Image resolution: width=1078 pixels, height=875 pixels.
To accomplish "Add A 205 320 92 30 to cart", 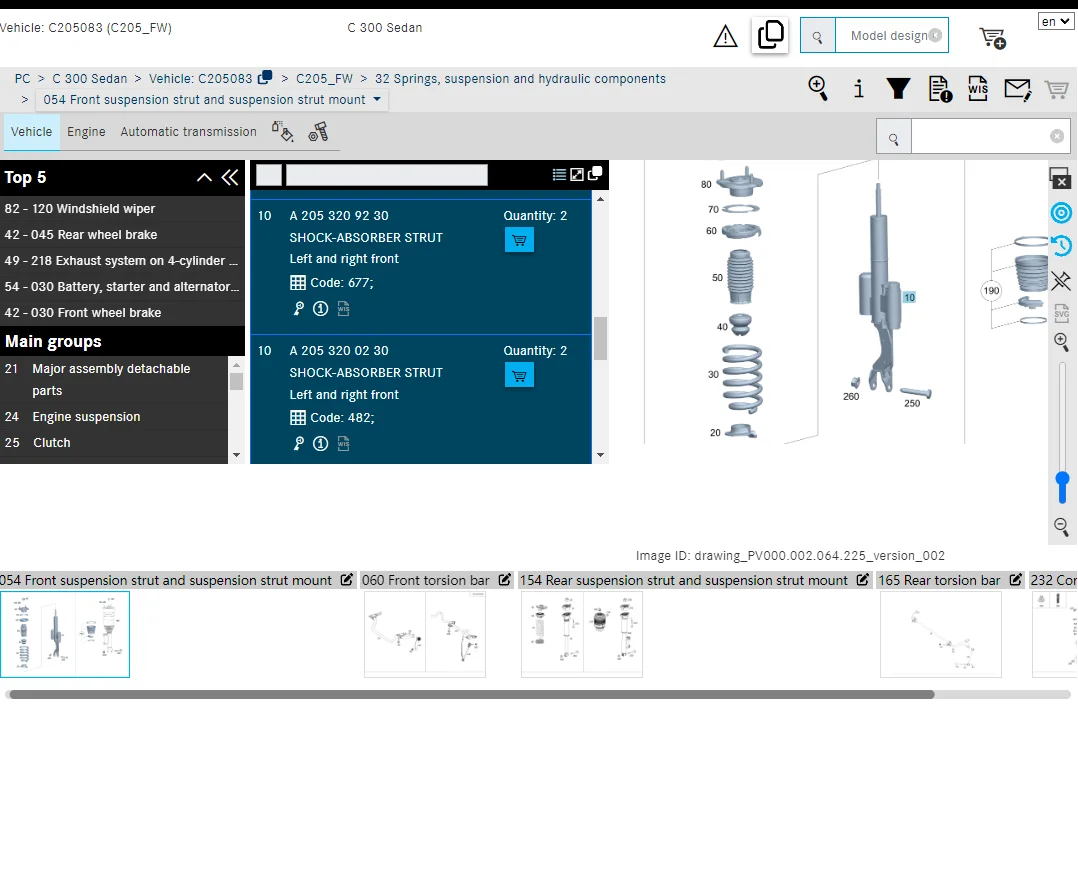I will [519, 240].
